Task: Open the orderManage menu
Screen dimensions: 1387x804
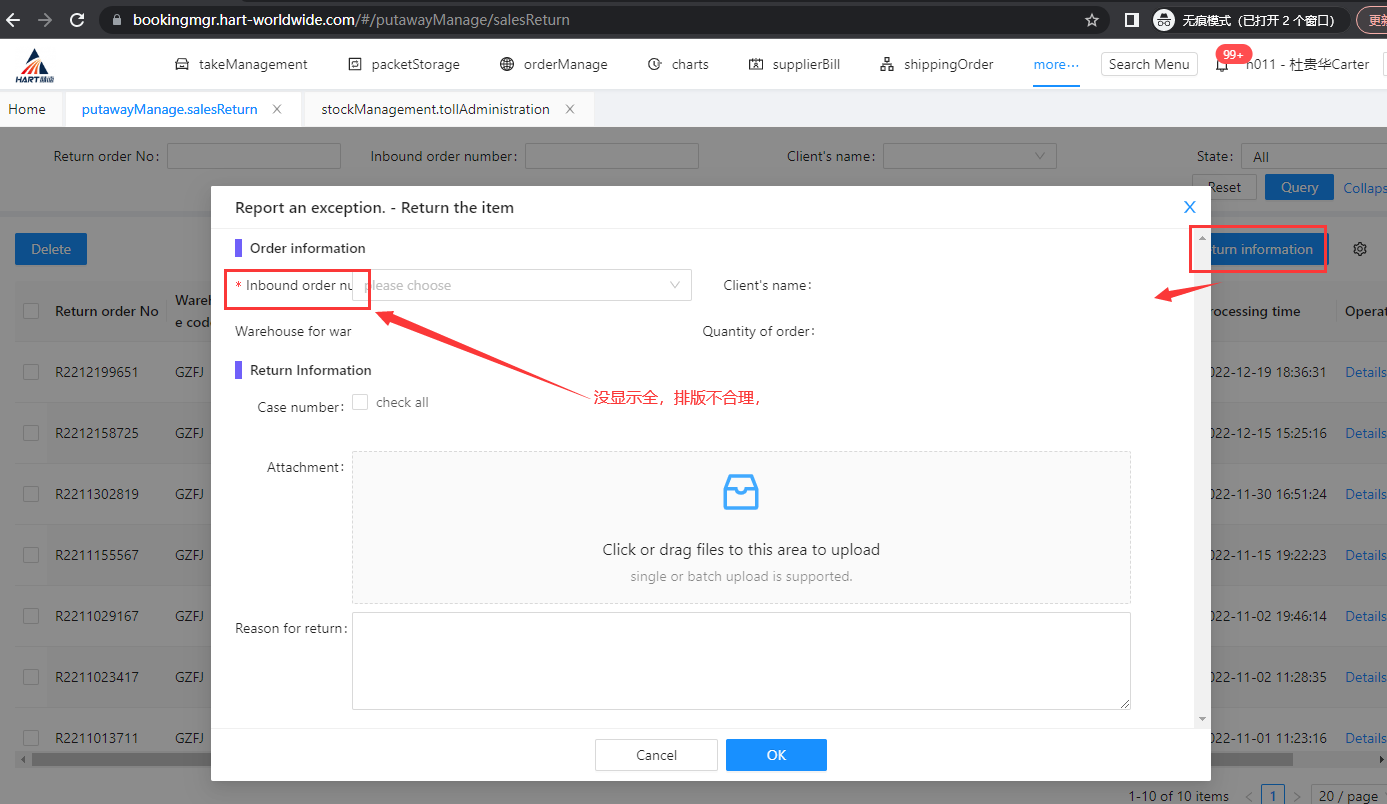Action: pyautogui.click(x=553, y=65)
